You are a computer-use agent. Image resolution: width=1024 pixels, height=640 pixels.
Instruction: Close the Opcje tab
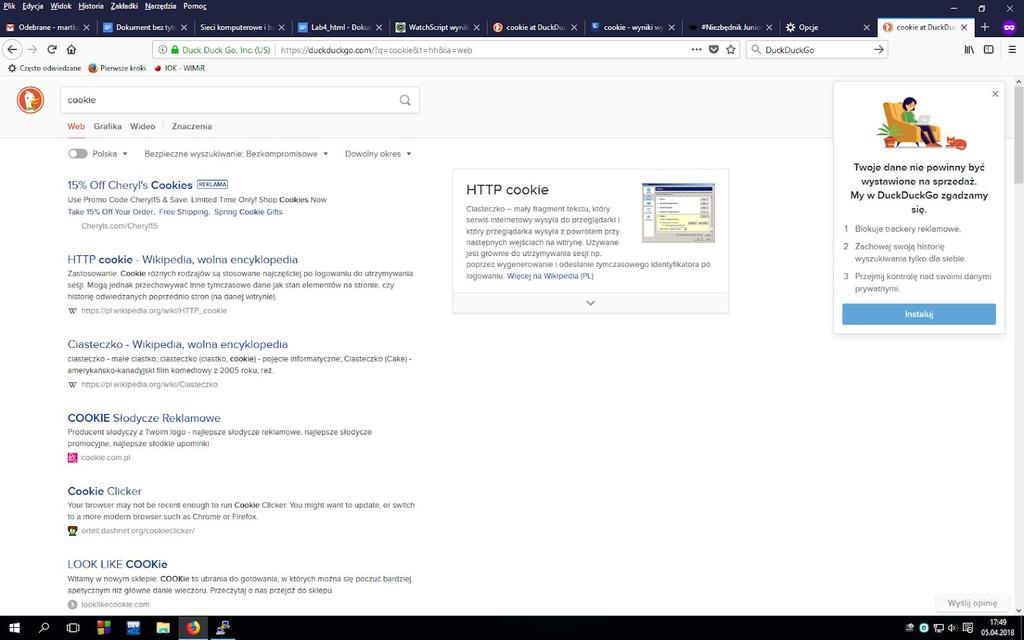867,27
